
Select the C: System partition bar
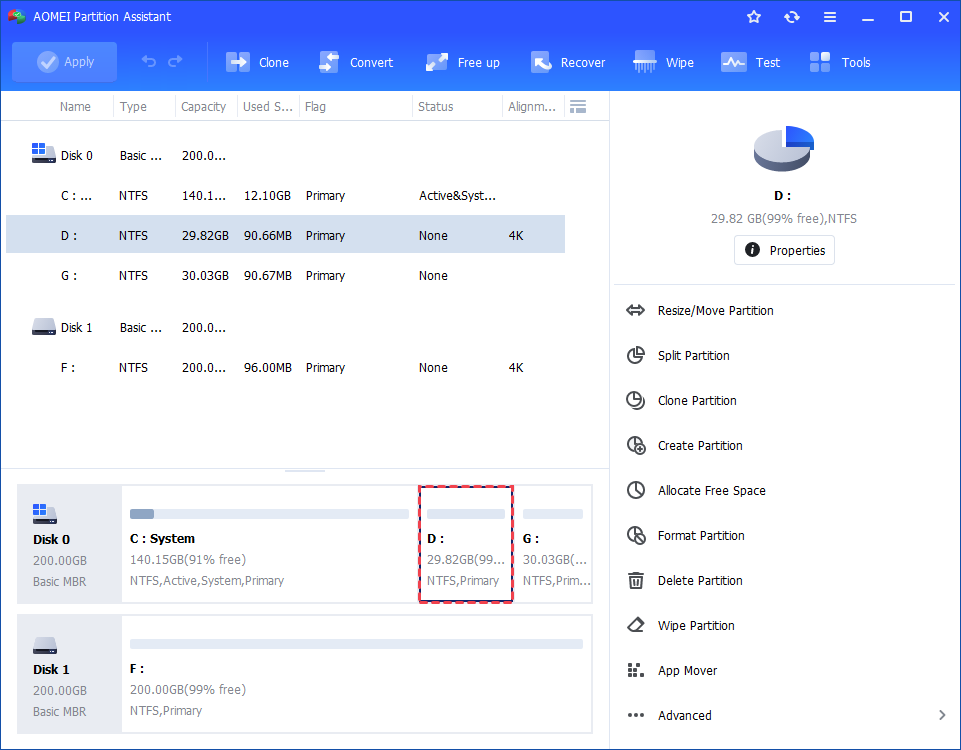tap(269, 544)
